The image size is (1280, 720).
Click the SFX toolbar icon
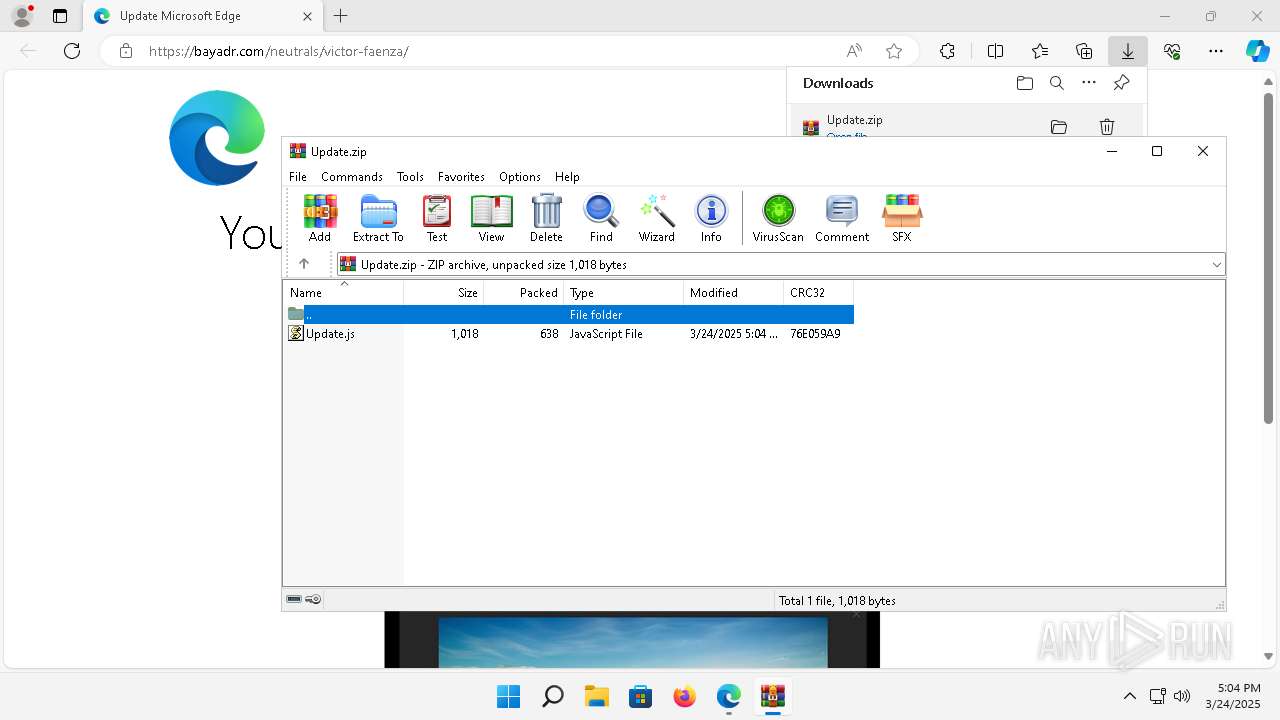[902, 218]
